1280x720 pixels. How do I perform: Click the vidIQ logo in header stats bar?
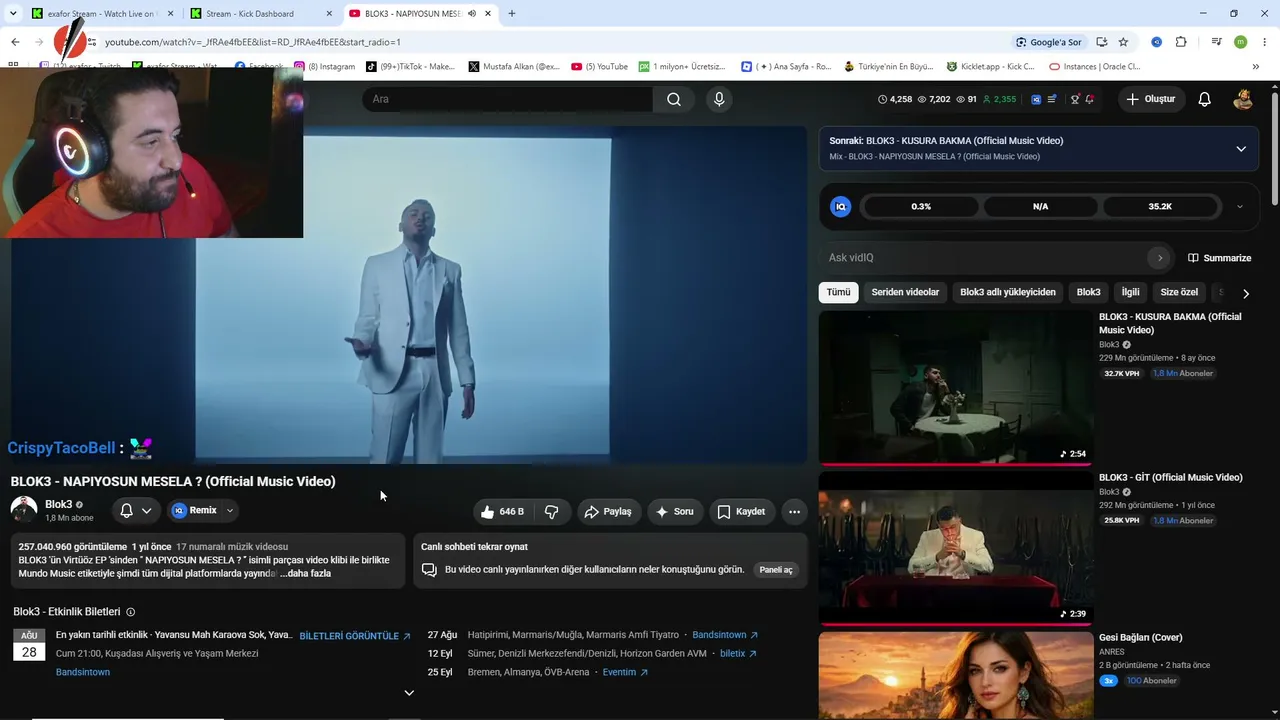pos(1036,99)
